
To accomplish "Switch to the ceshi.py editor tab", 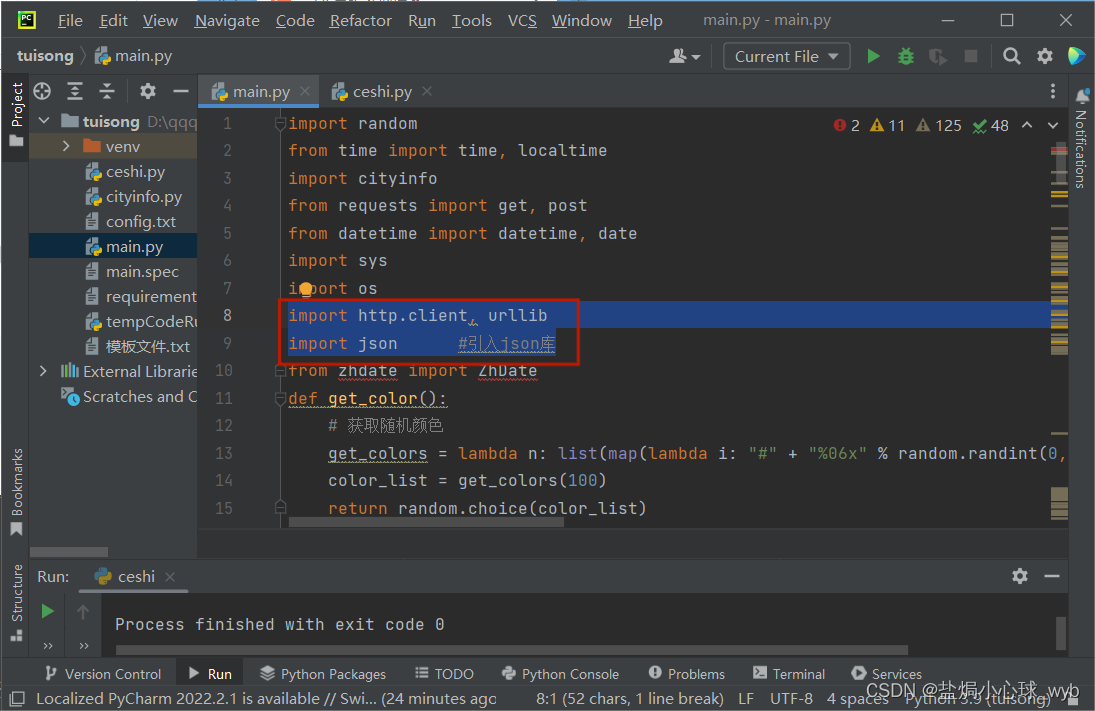I will pyautogui.click(x=382, y=91).
